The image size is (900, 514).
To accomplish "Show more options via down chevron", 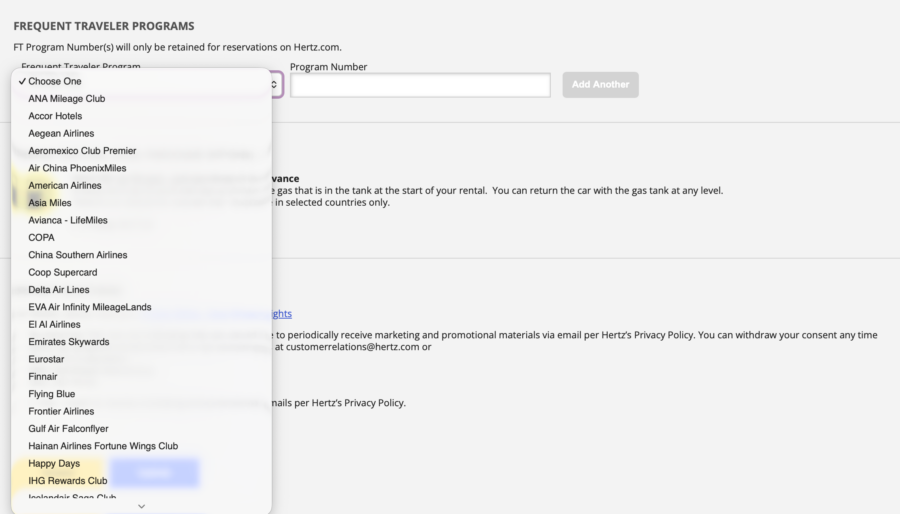I will (x=141, y=506).
